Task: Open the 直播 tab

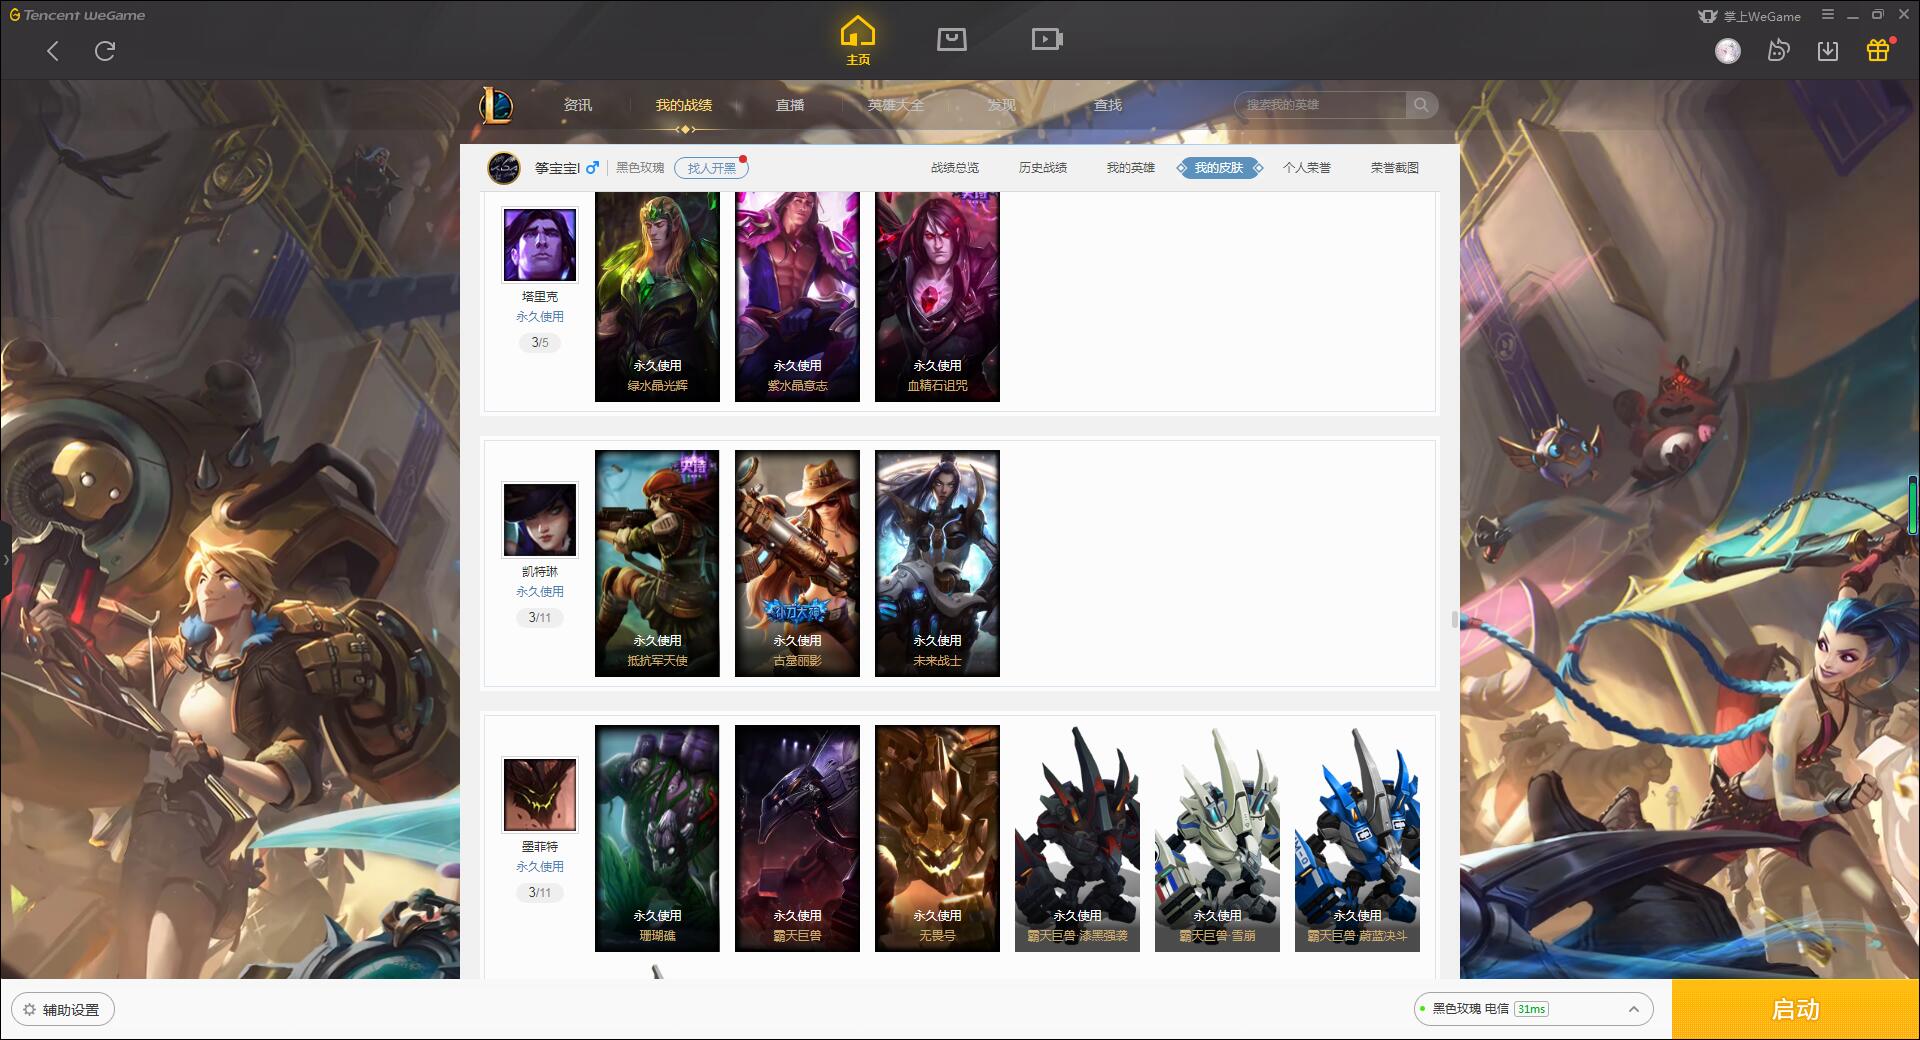Action: pos(790,105)
